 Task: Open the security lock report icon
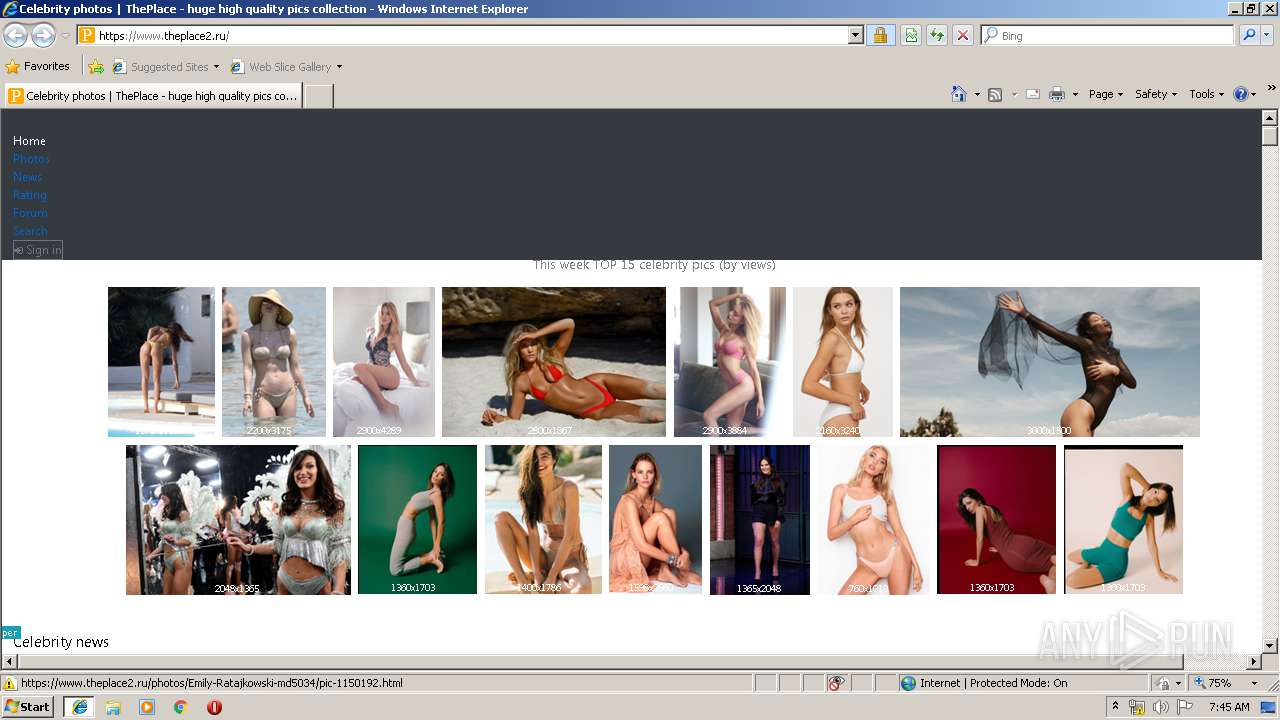pos(880,35)
